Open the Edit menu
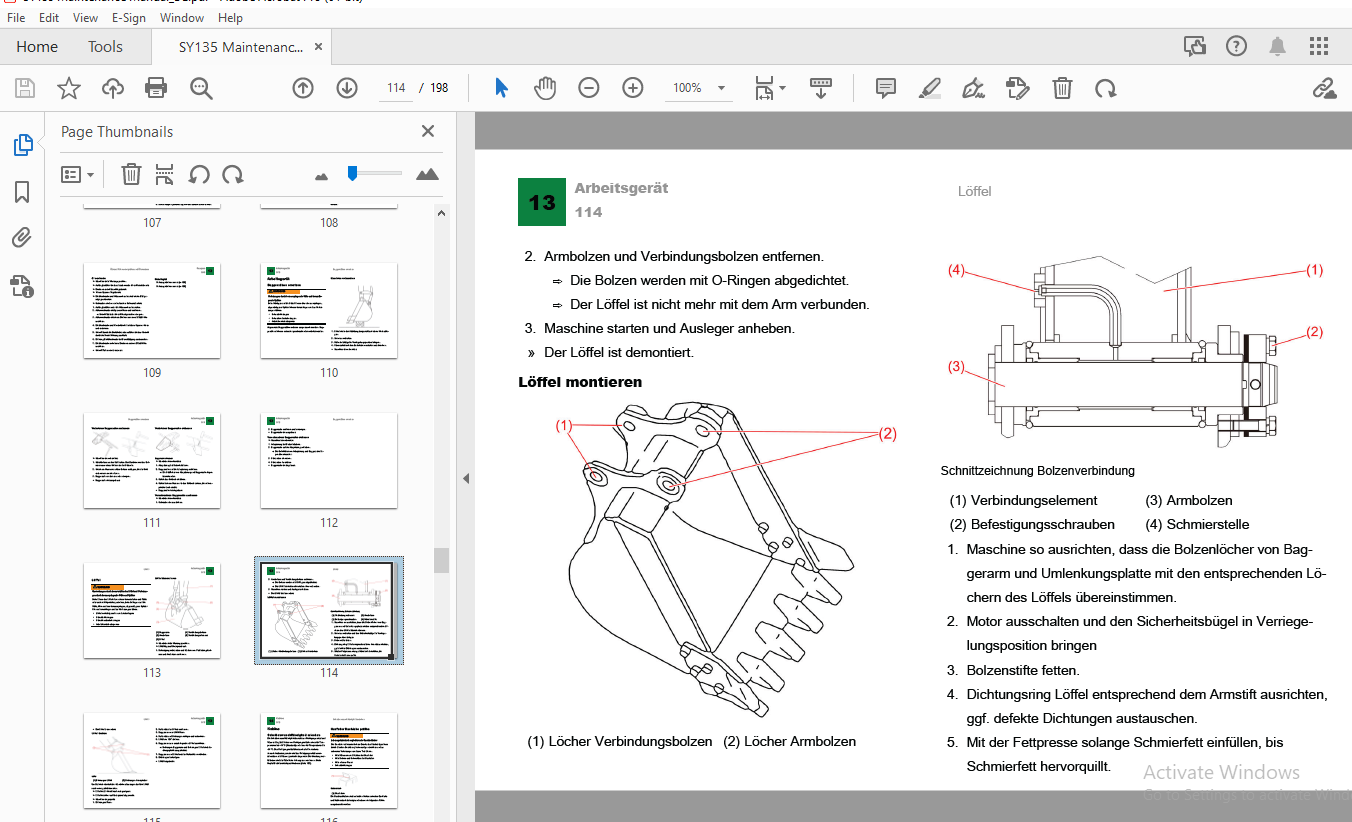This screenshot has height=822, width=1352. [x=49, y=18]
